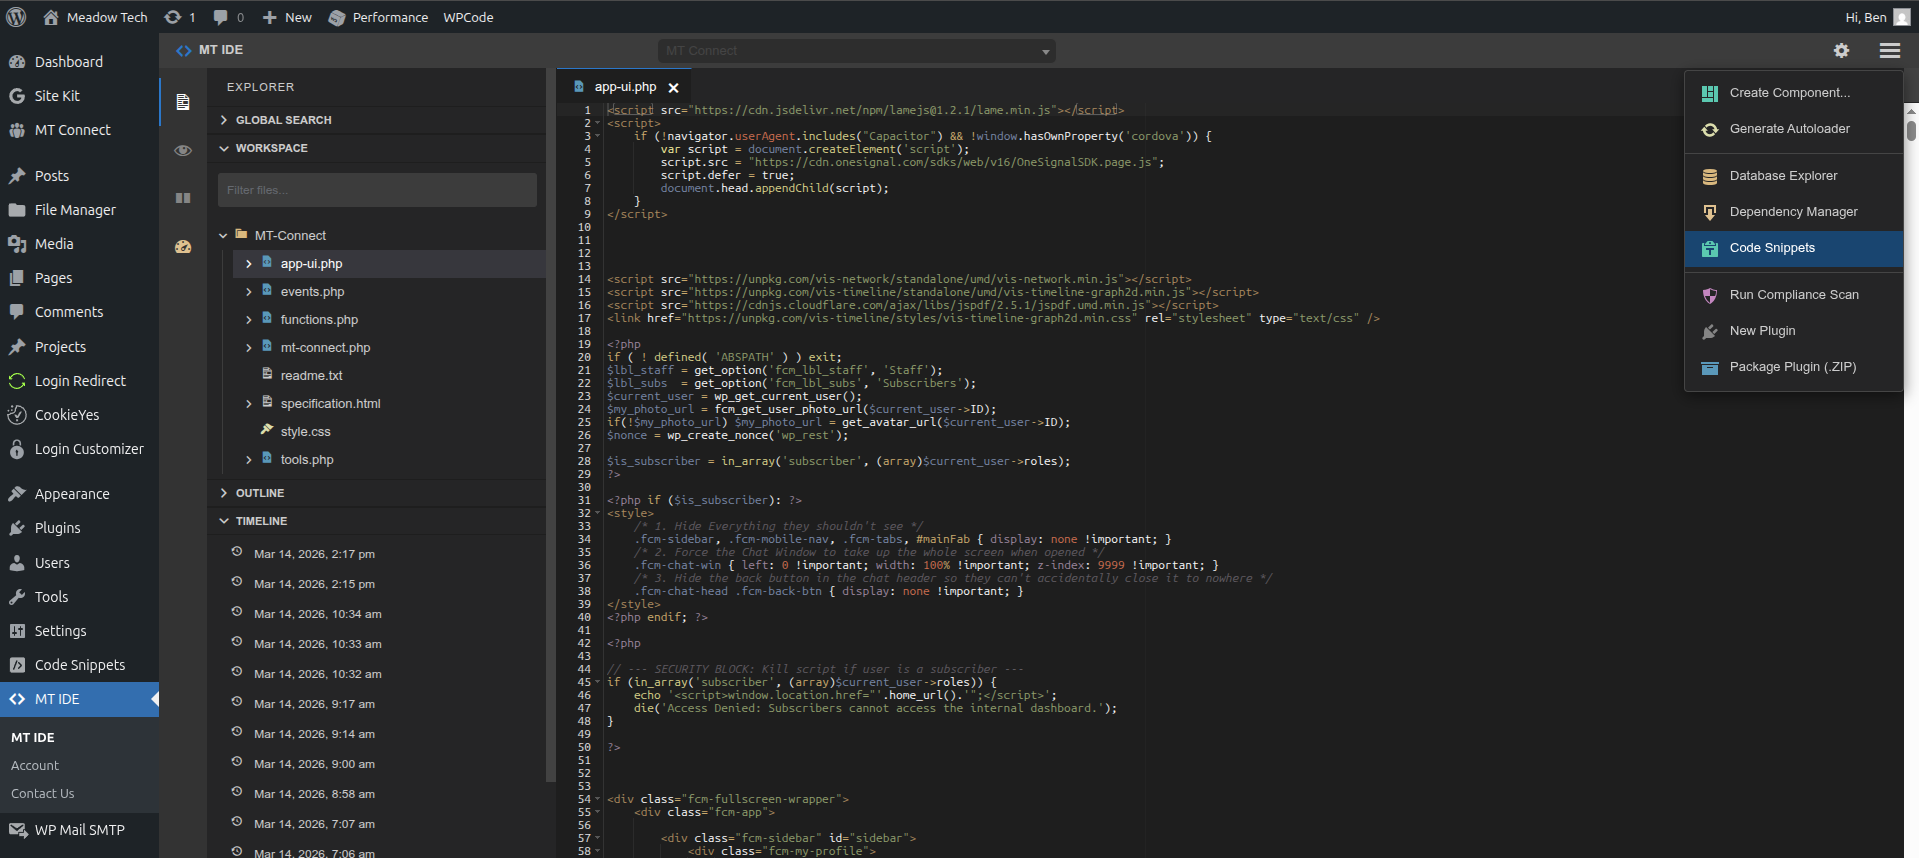The height and width of the screenshot is (858, 1919).
Task: Open the functions.php file
Action: coord(319,320)
